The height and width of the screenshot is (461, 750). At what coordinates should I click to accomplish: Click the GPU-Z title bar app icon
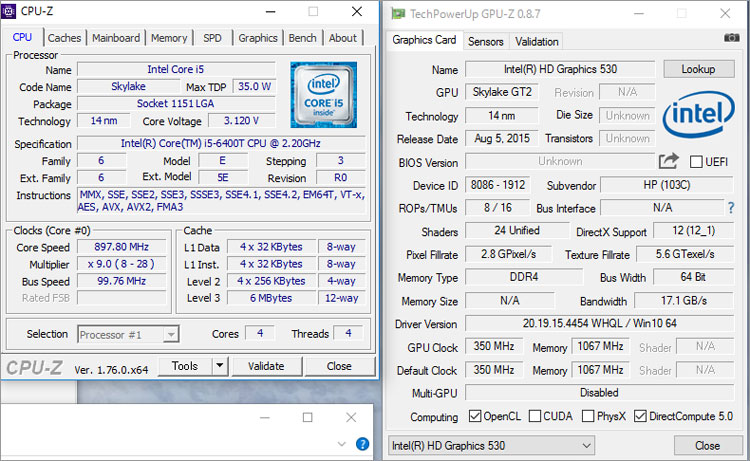coord(397,13)
